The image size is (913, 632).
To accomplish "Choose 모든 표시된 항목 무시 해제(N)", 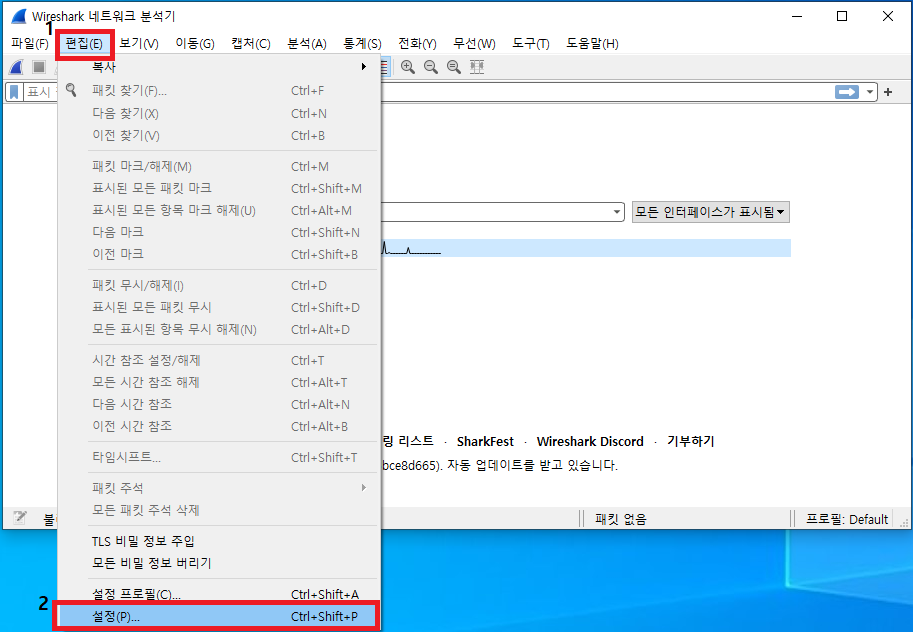I will click(219, 329).
